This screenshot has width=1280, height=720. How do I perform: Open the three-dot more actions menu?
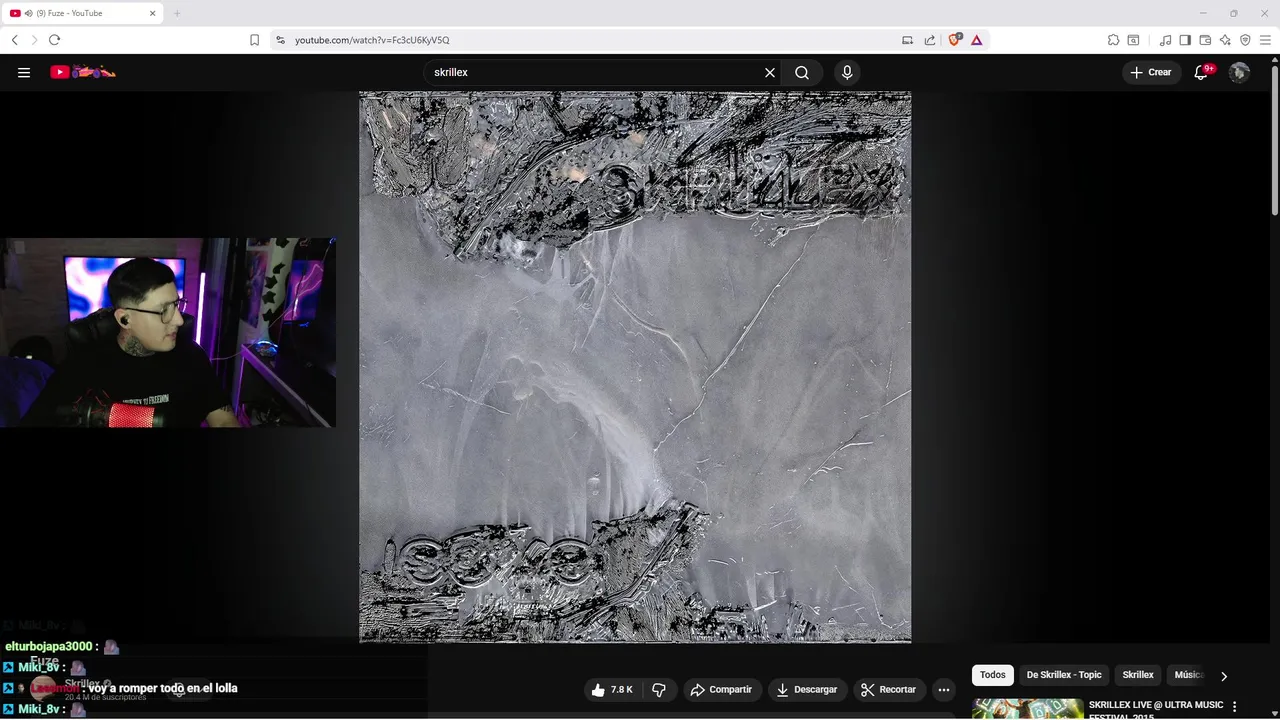point(943,689)
